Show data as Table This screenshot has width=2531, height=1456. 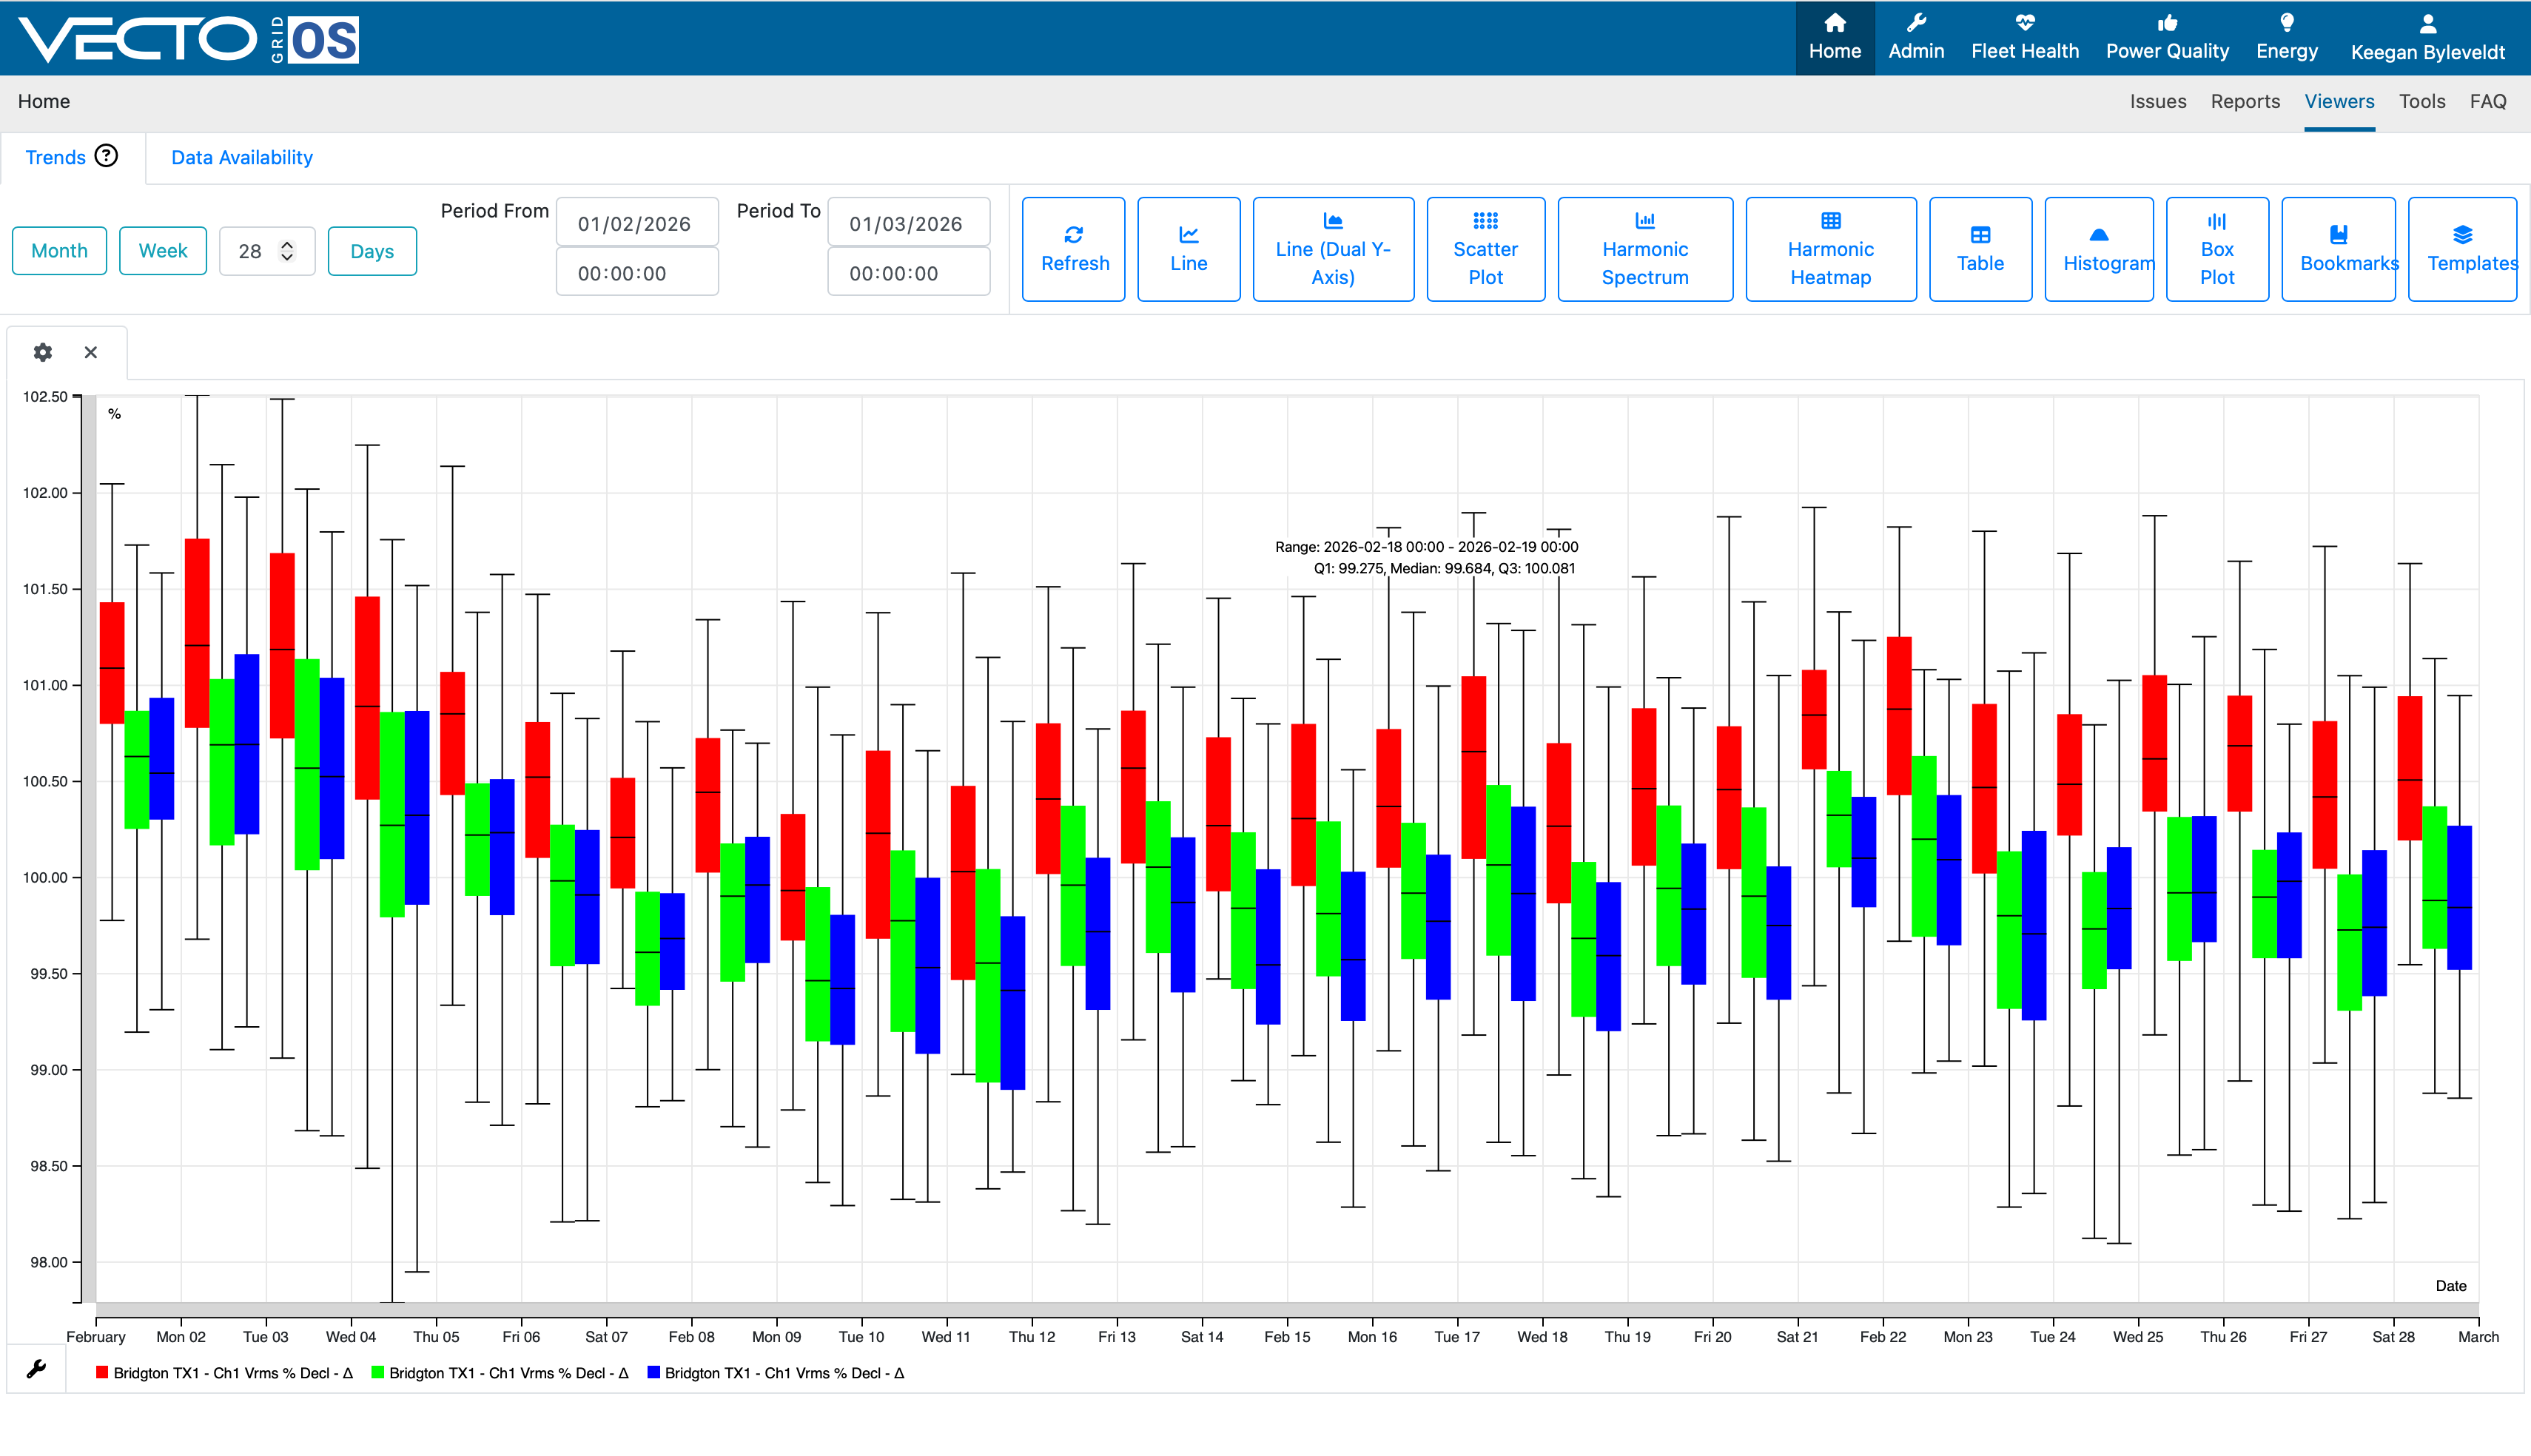click(x=1980, y=249)
